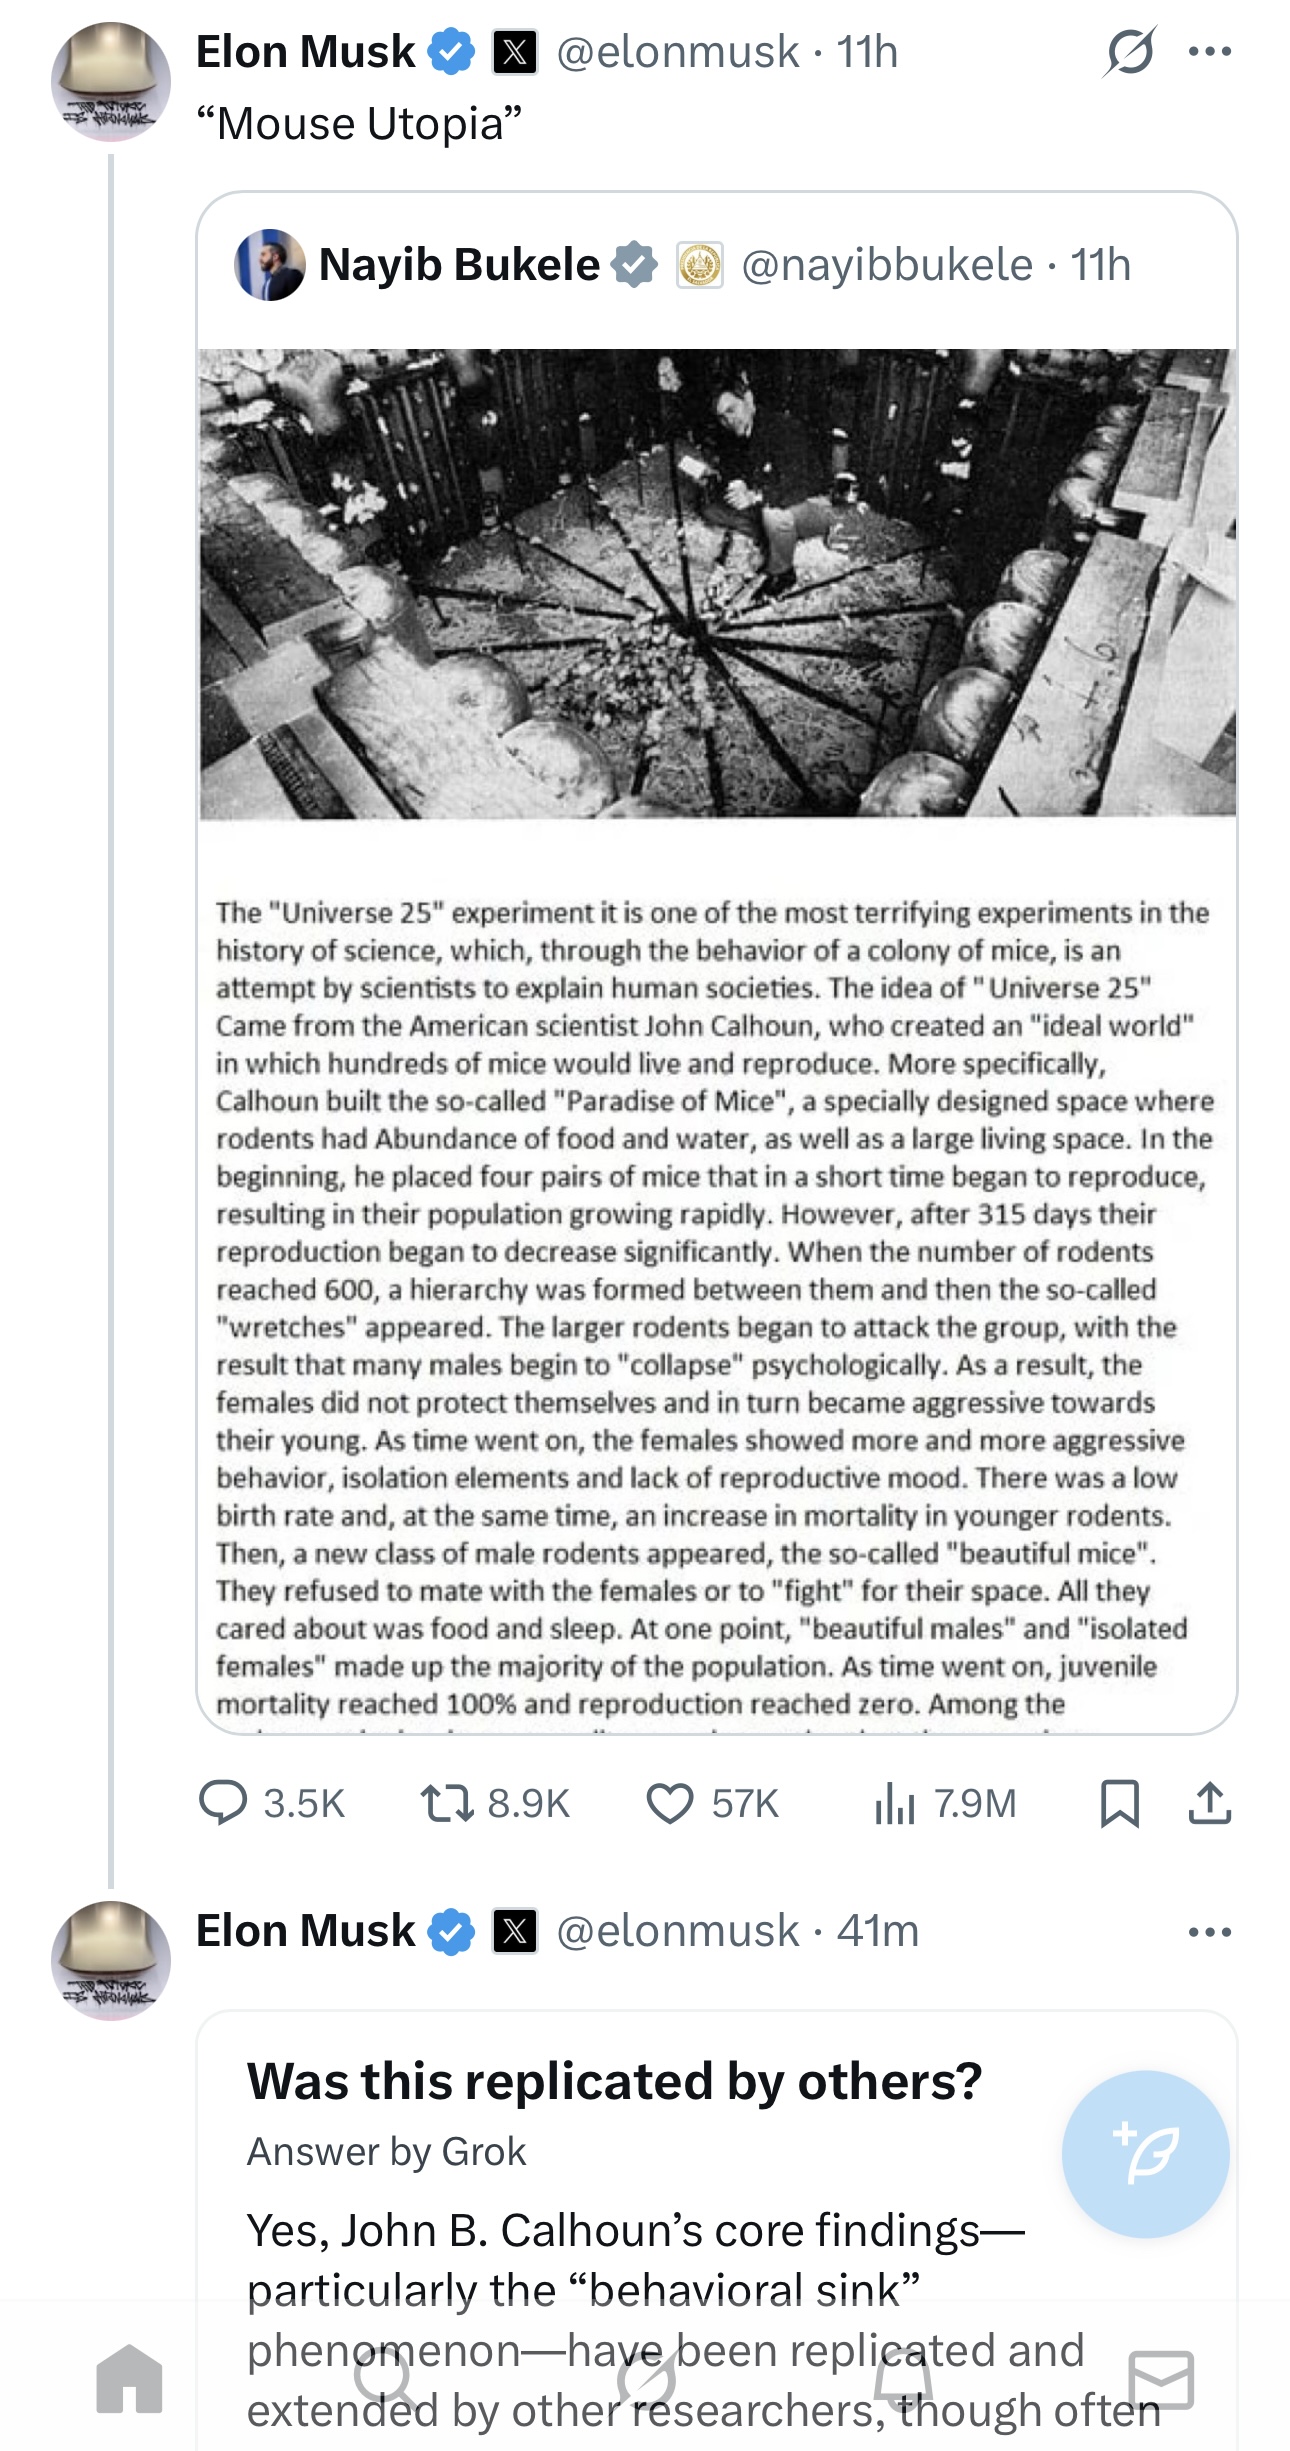Open Grok tab in bottom navigation
Screen dimensions: 1290x2451
coord(645,2378)
